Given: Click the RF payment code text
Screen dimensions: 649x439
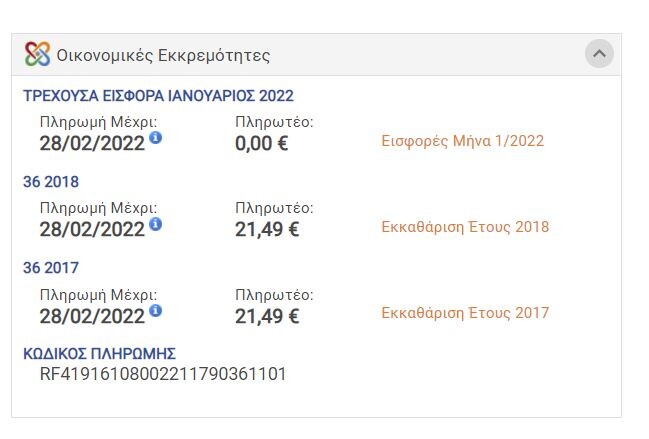Looking at the screenshot, I should tap(163, 374).
